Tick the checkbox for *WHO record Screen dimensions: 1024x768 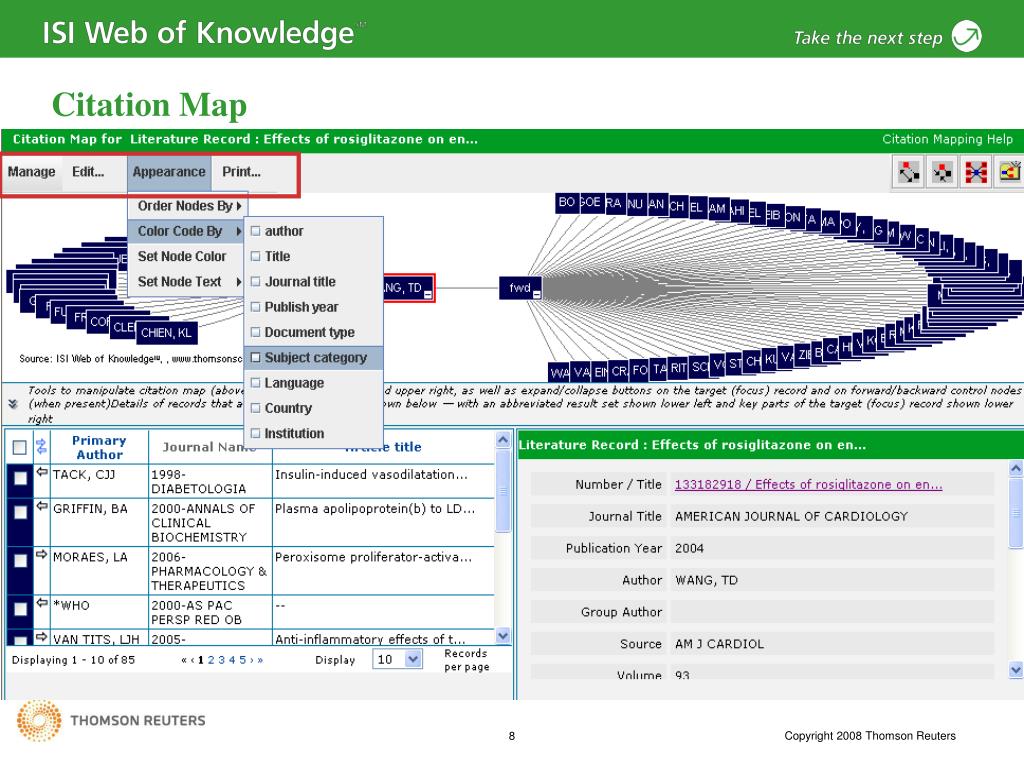[x=20, y=609]
